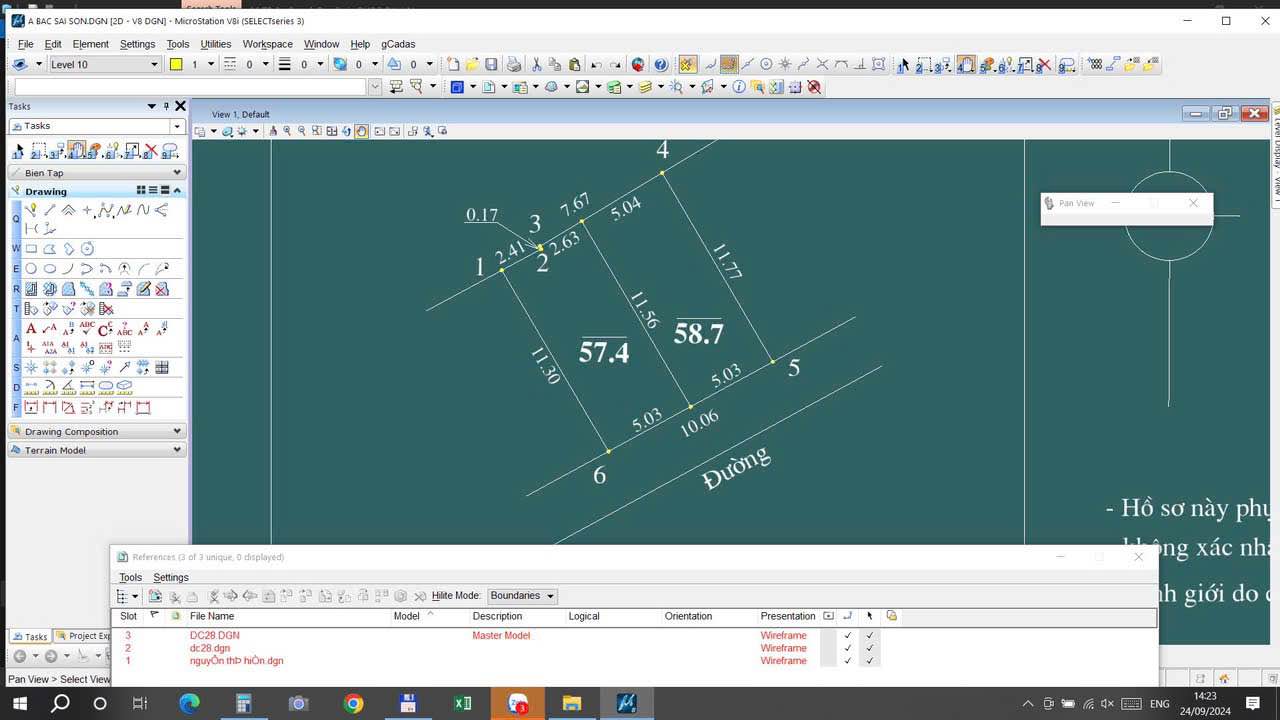Uncheck display for the nguyễn thể hiện.dgn reference

(847, 661)
